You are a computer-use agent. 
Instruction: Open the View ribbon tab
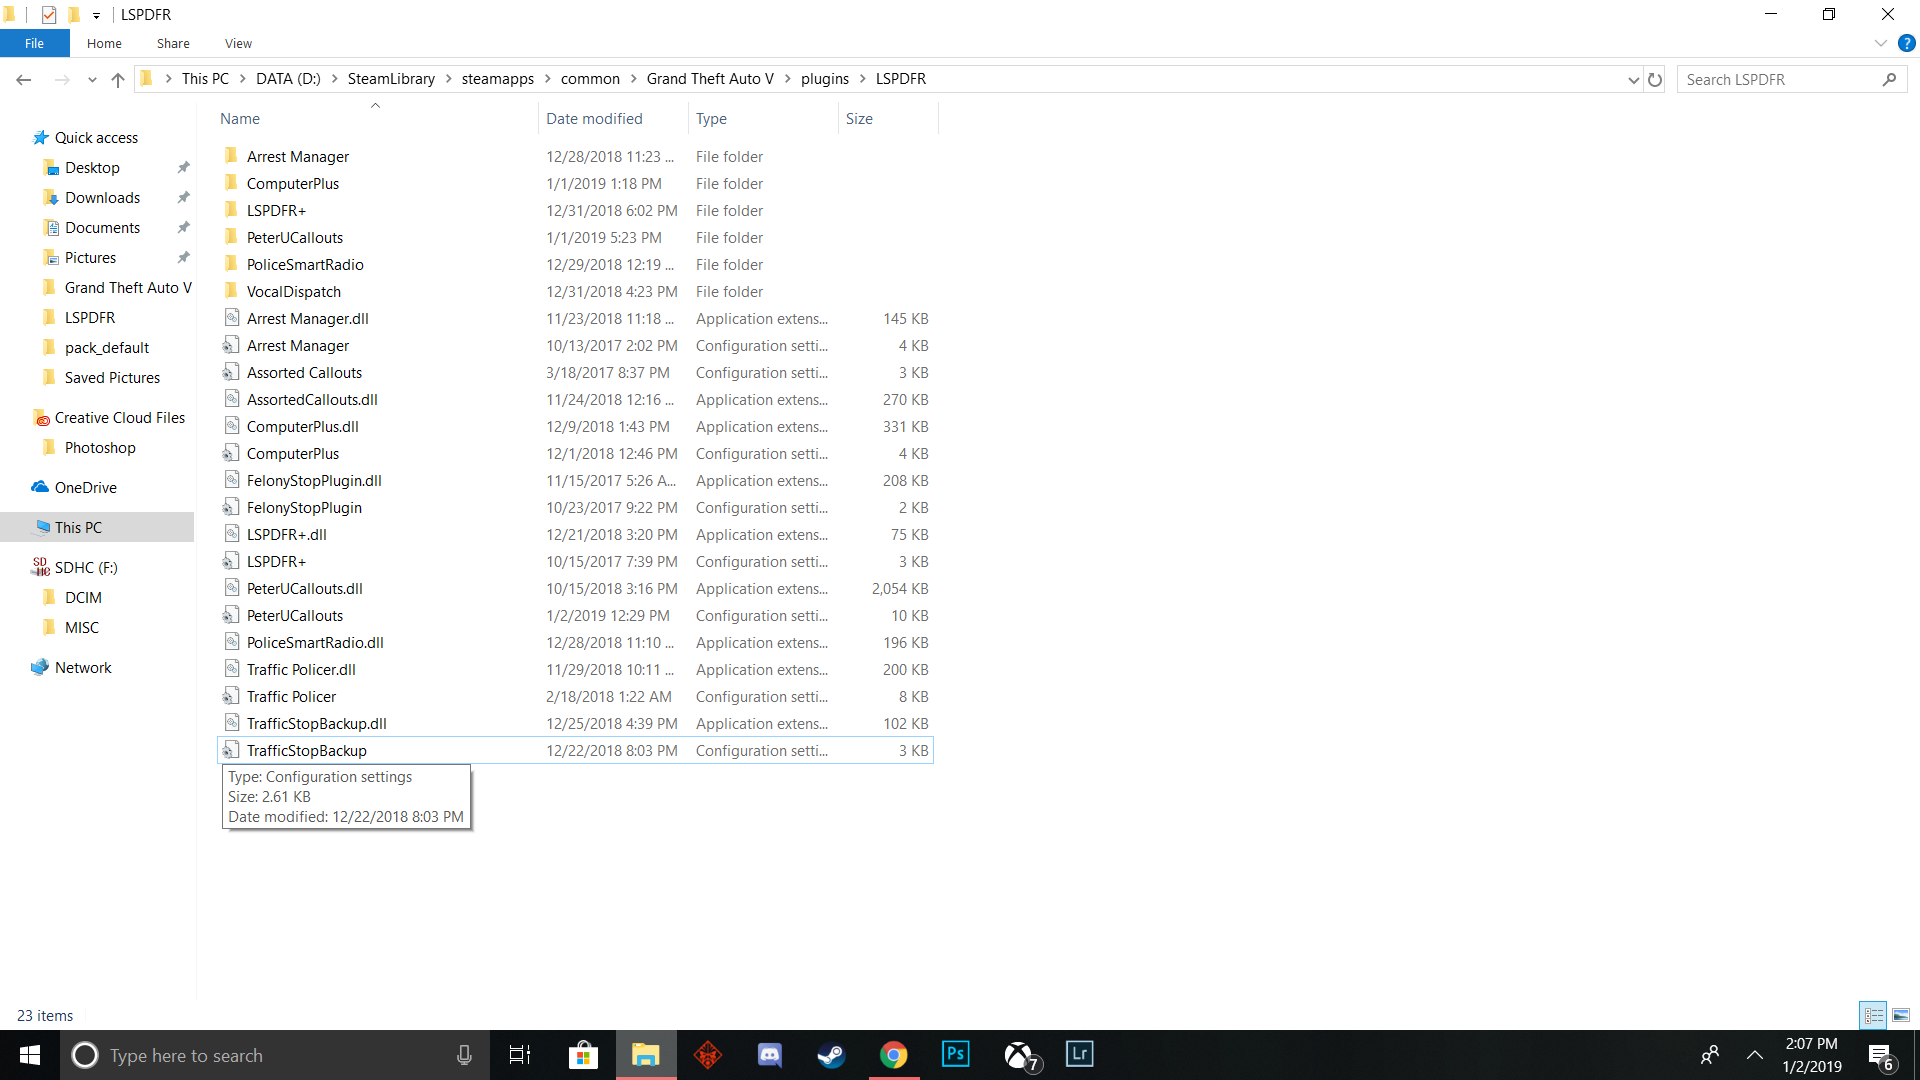(238, 43)
